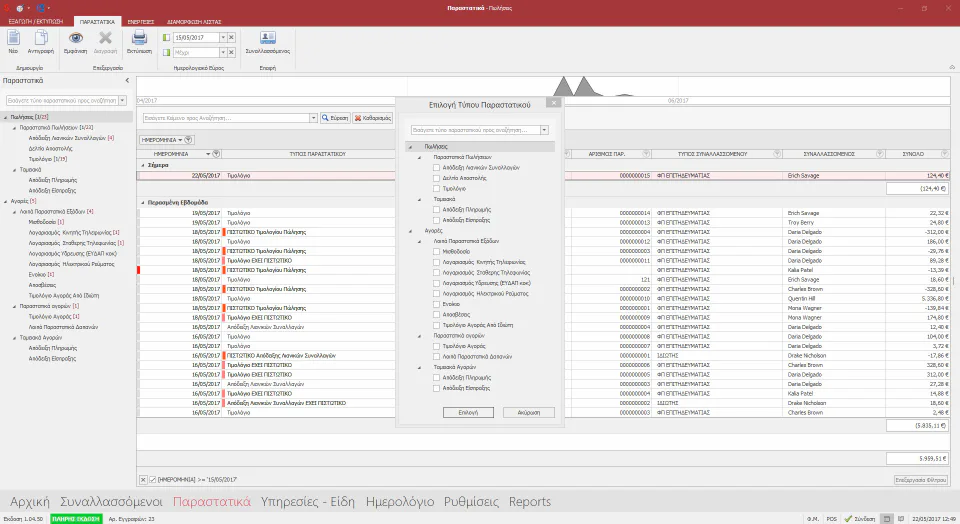Go to Ημερολόγιο navigation item
The width and height of the screenshot is (960, 524).
pos(400,502)
